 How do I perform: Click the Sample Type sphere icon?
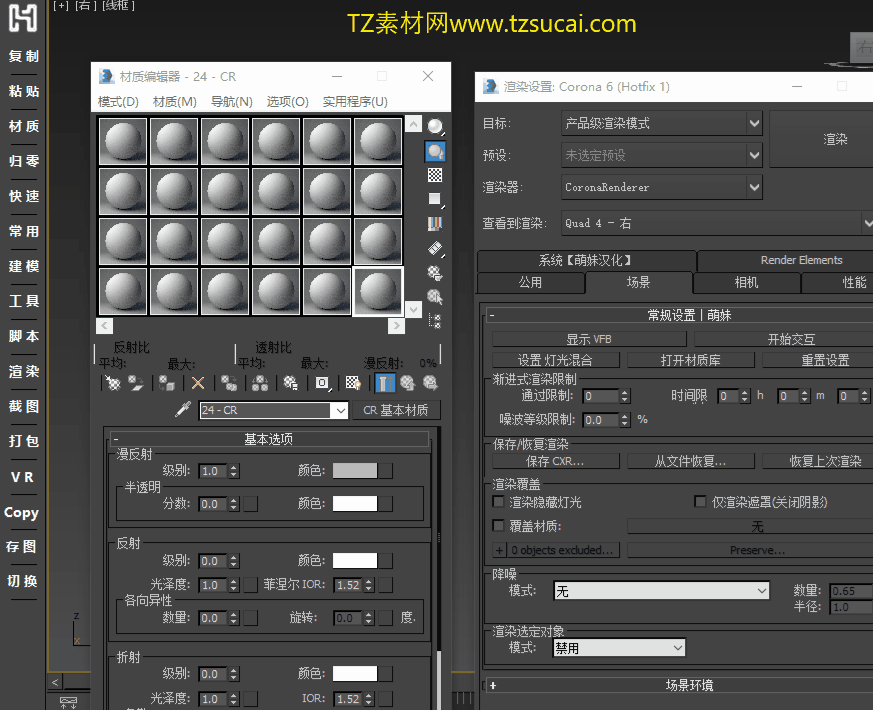435,126
